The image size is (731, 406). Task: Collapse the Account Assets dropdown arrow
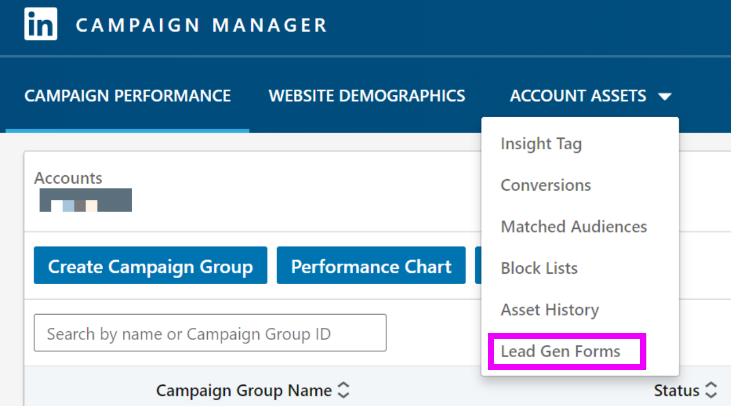[x=666, y=97]
